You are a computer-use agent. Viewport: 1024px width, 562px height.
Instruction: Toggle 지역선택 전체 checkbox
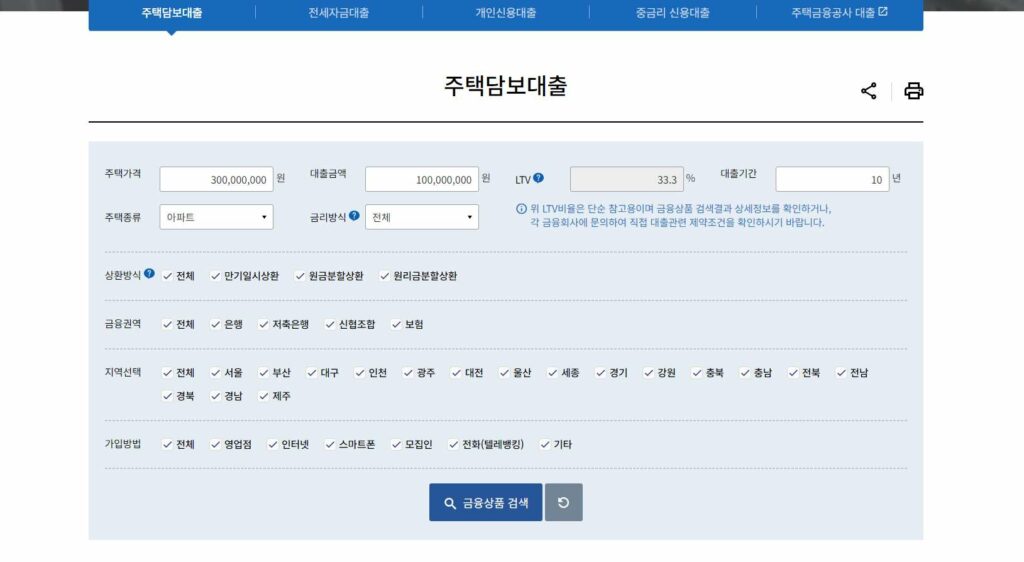[x=167, y=373]
